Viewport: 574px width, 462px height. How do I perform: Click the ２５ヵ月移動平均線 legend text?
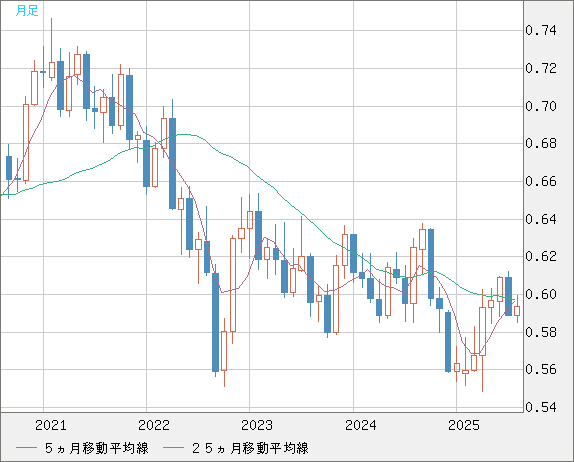coord(250,448)
